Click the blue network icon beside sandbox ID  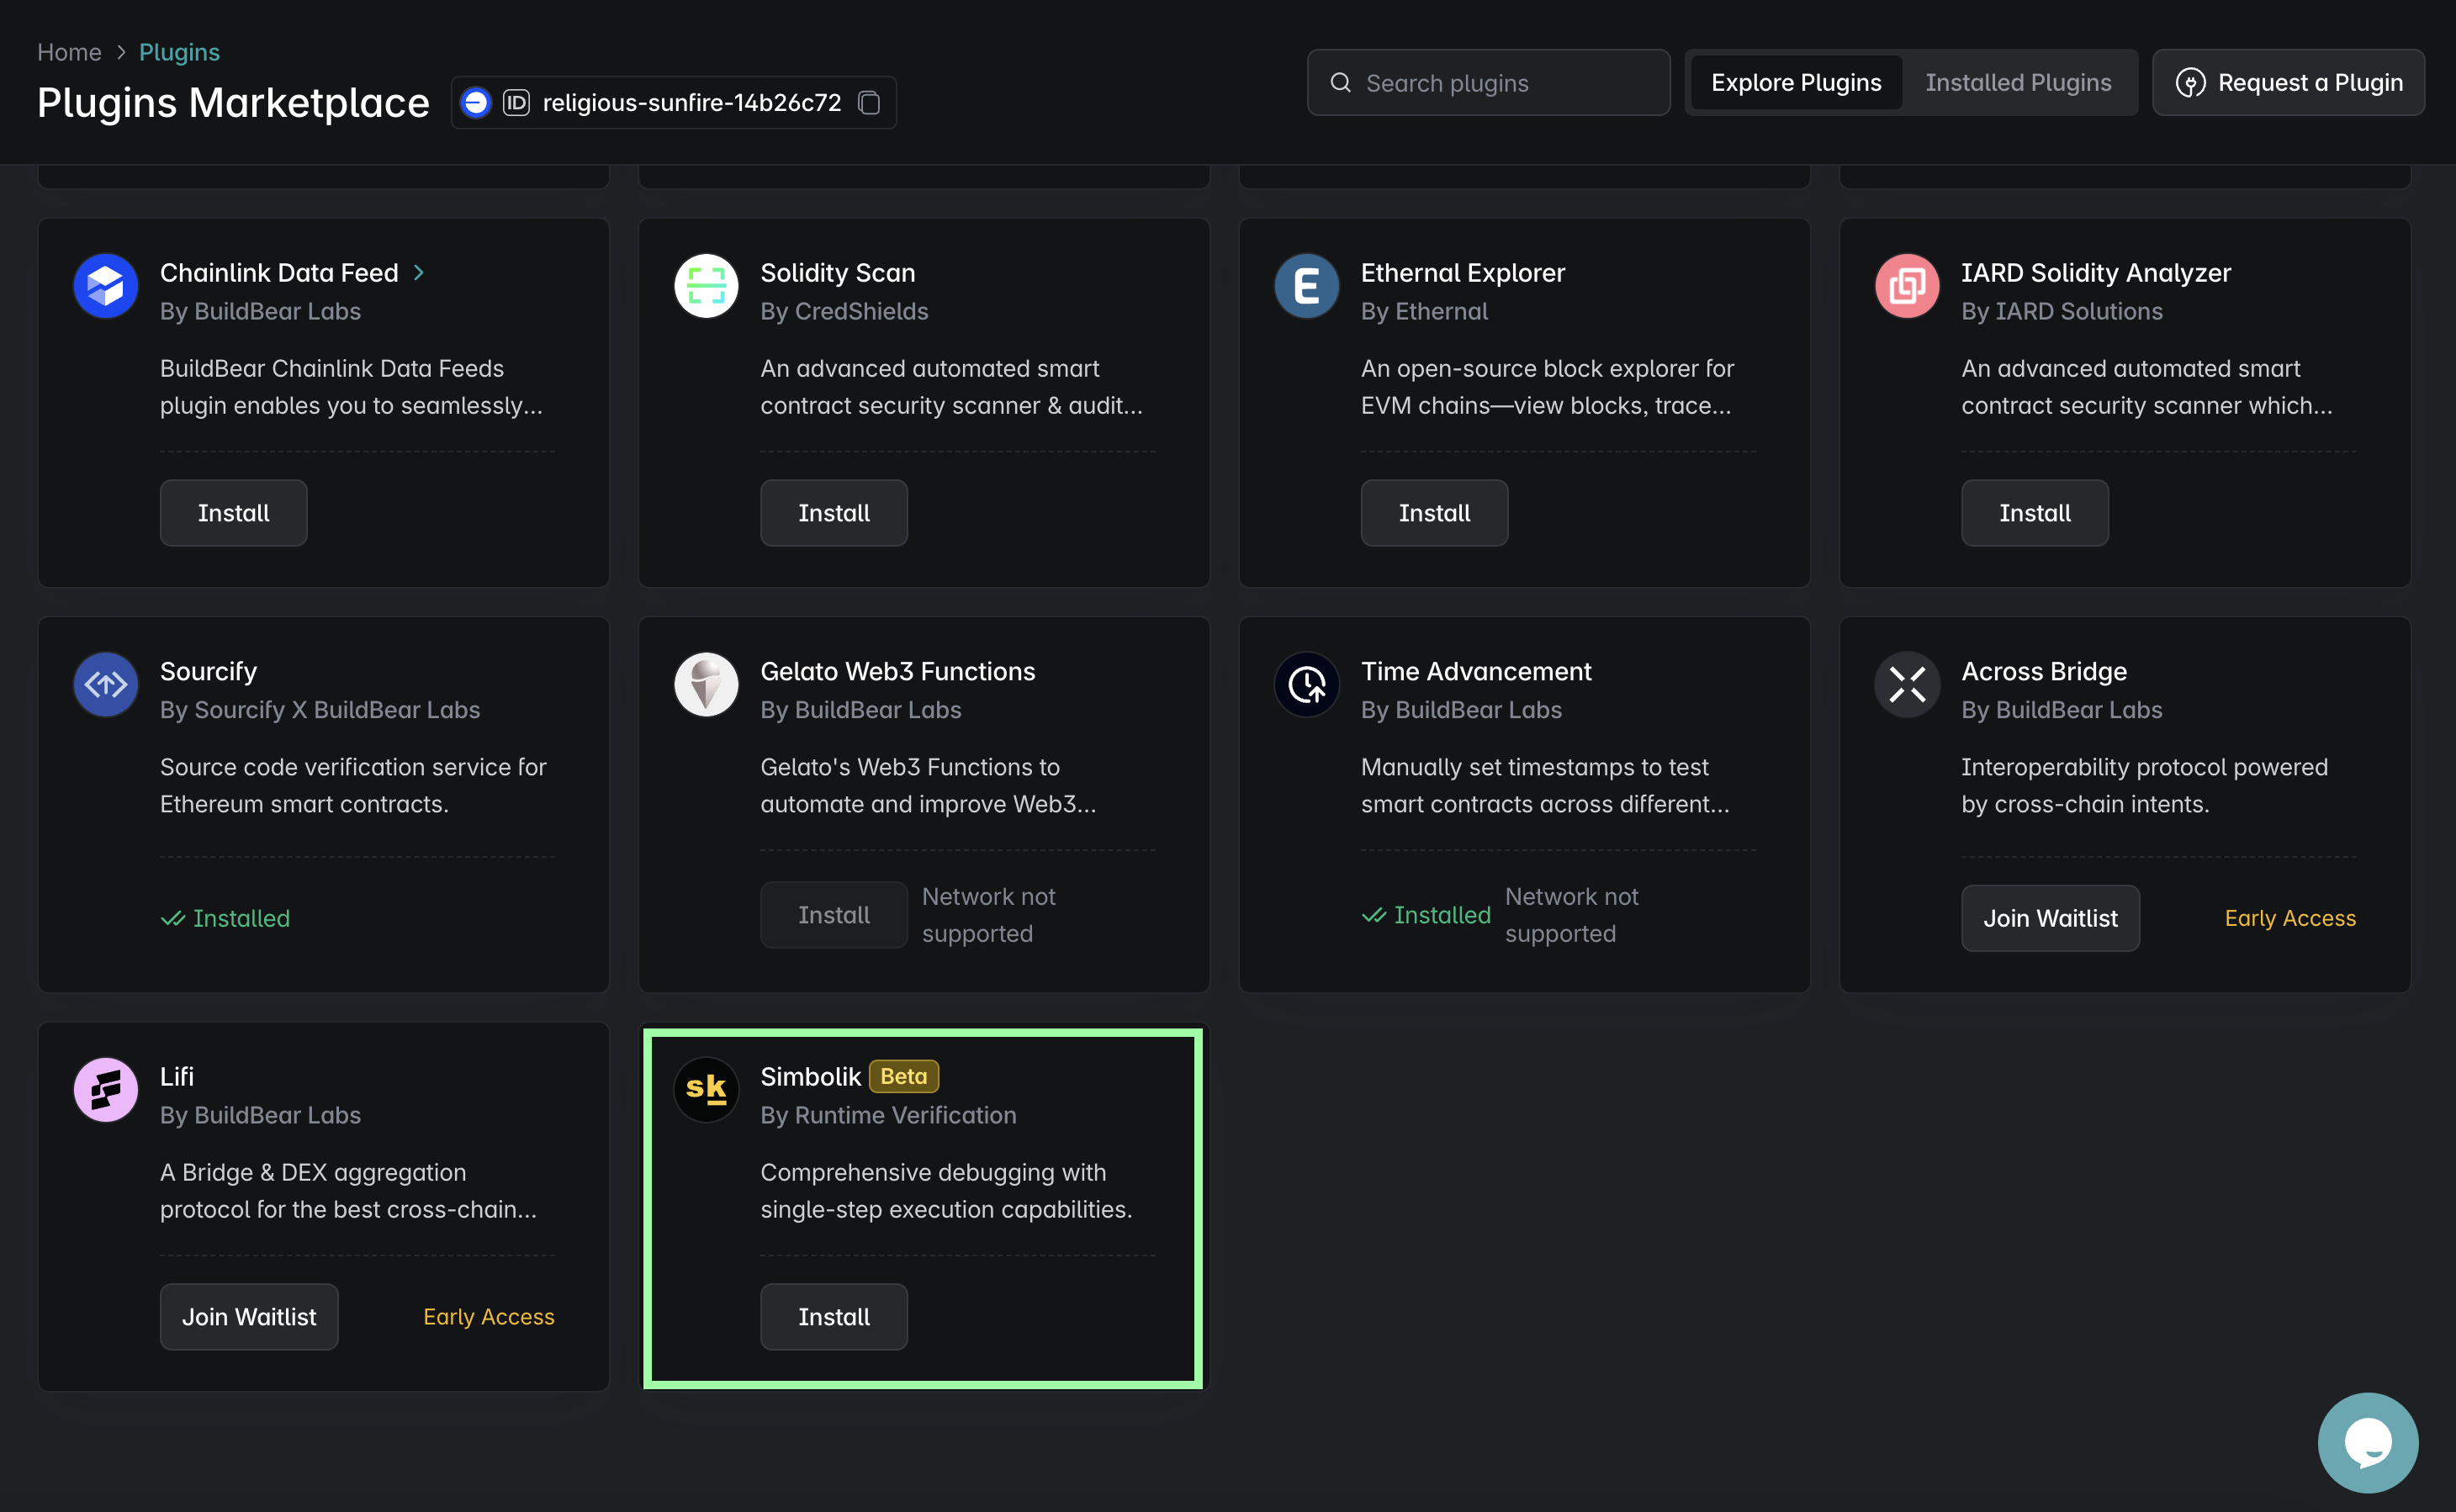point(476,103)
